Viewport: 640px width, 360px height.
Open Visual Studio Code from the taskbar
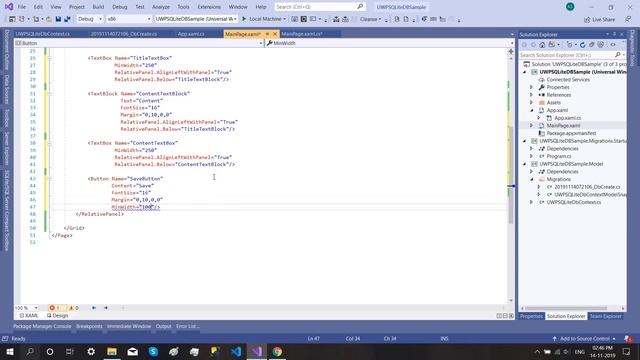point(236,351)
